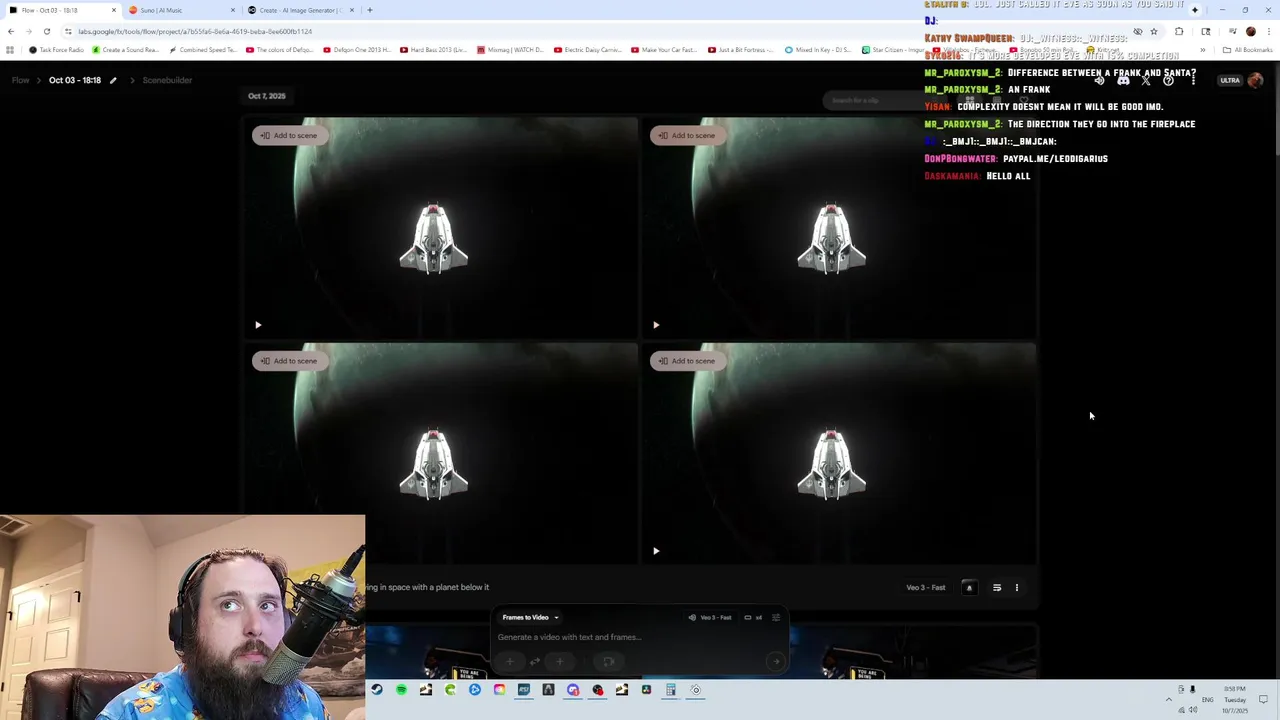Click the Oct 03 - 18:18 project title
The width and height of the screenshot is (1280, 720).
tap(75, 80)
